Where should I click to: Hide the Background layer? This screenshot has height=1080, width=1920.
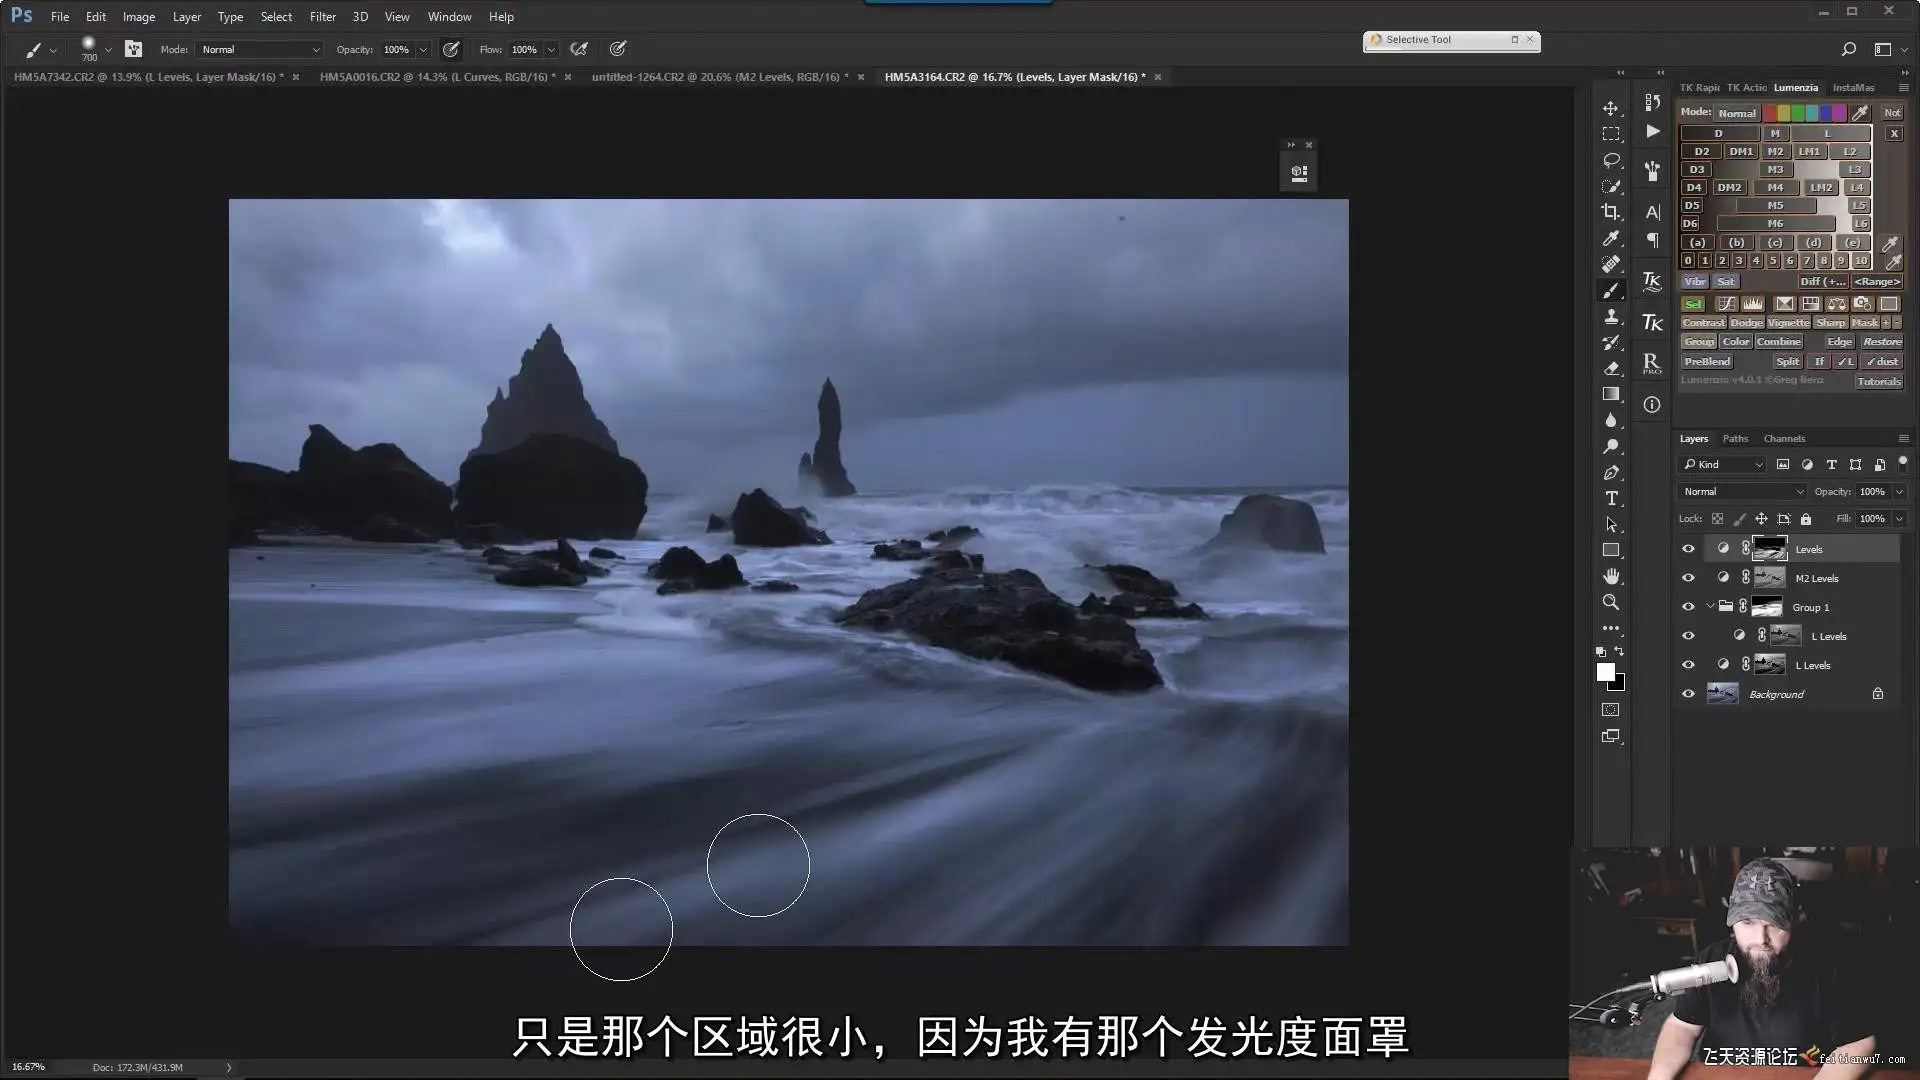1688,694
